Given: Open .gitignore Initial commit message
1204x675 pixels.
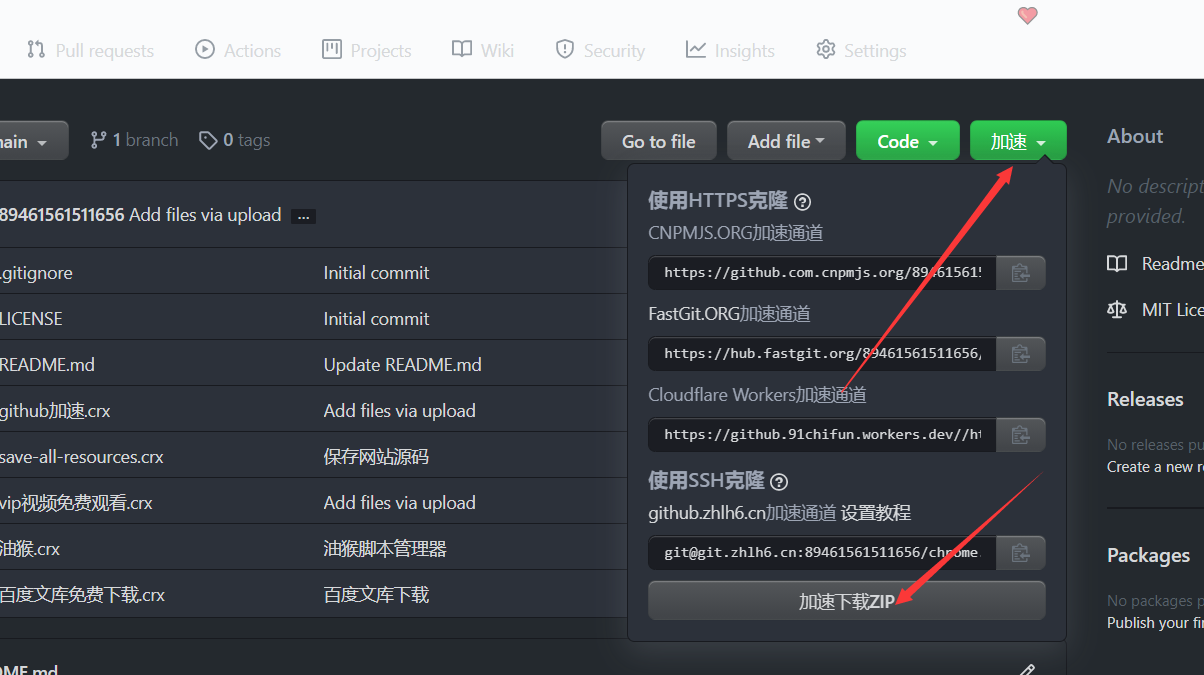Looking at the screenshot, I should click(376, 273).
